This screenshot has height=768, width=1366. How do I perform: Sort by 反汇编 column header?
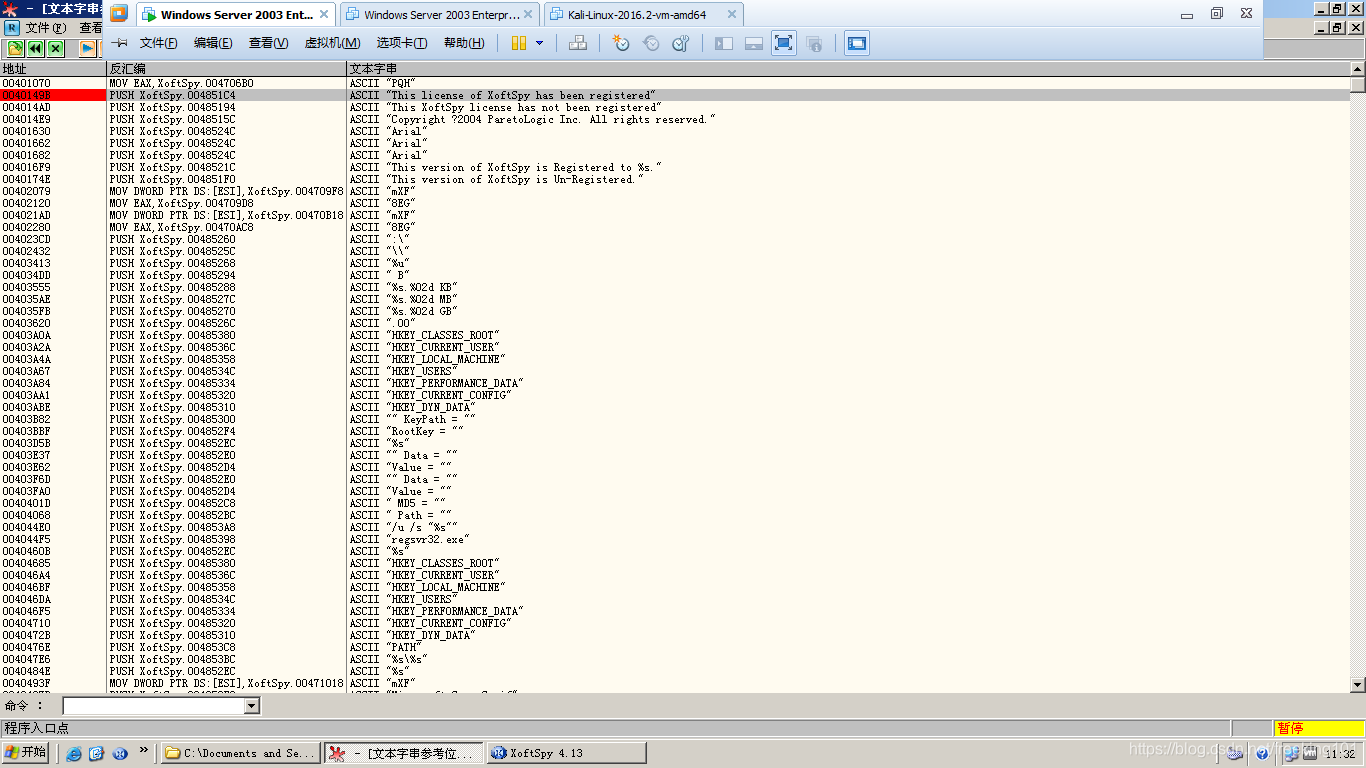pos(226,69)
